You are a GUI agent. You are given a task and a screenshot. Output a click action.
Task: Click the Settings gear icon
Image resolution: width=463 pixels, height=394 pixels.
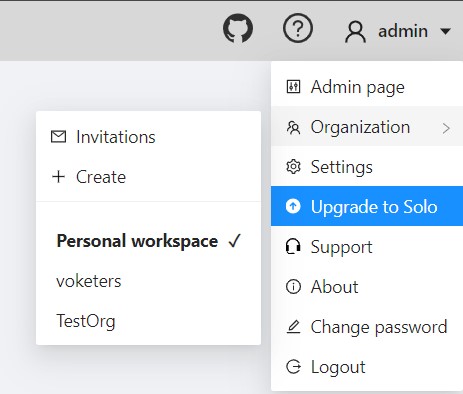coord(293,167)
